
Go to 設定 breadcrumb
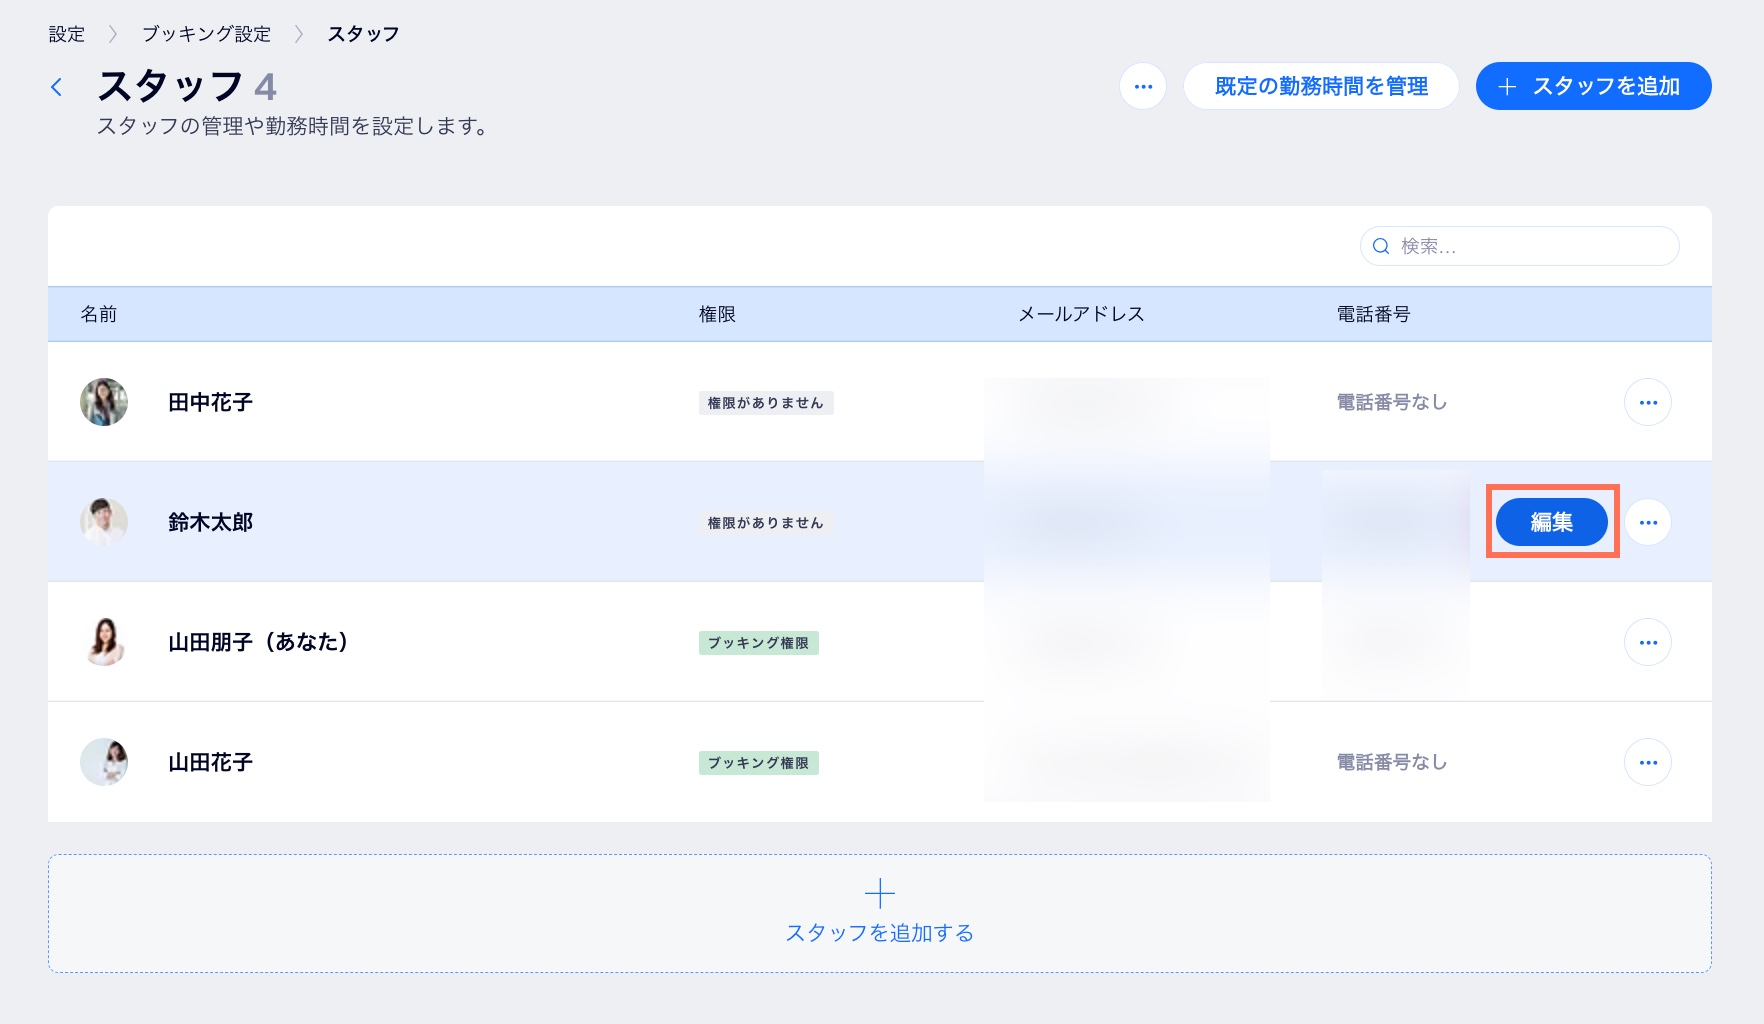coord(67,34)
